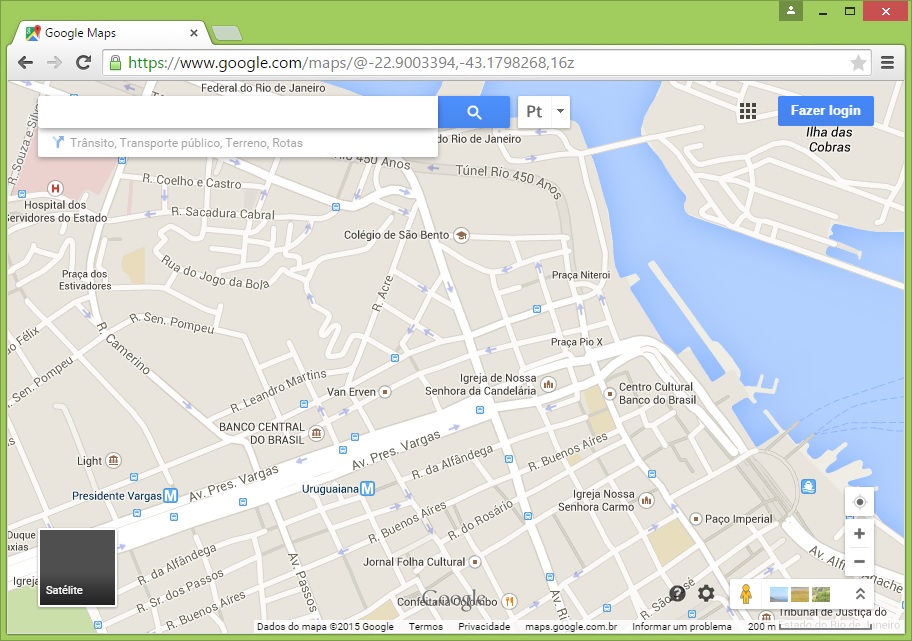Click the Praça Niteroi label

(x=580, y=275)
